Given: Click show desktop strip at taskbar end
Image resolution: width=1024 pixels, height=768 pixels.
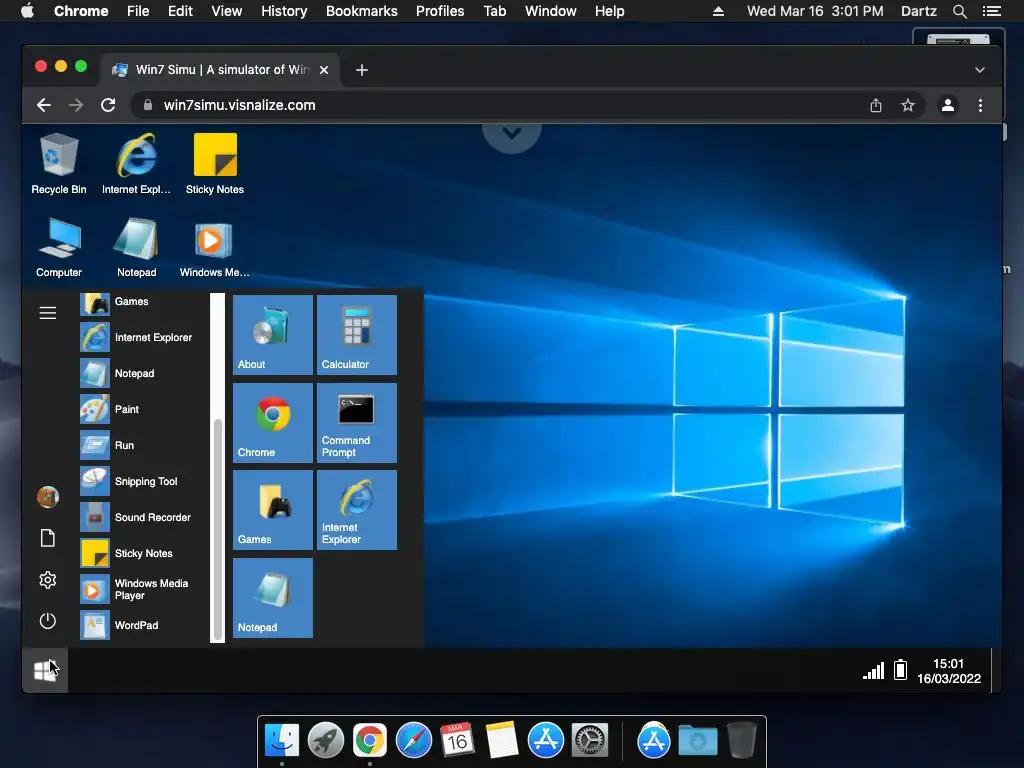Looking at the screenshot, I should pos(997,670).
